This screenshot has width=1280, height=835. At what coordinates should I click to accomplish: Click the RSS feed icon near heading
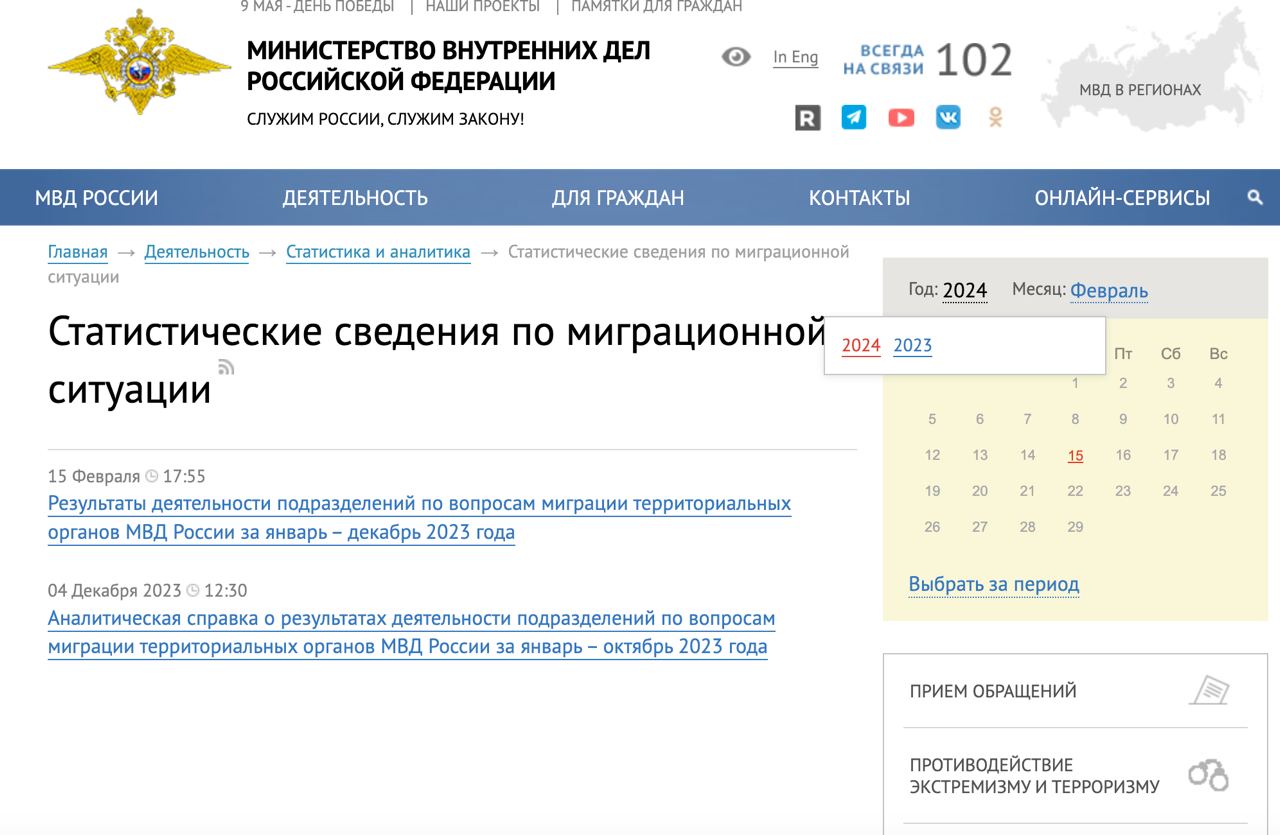[226, 367]
